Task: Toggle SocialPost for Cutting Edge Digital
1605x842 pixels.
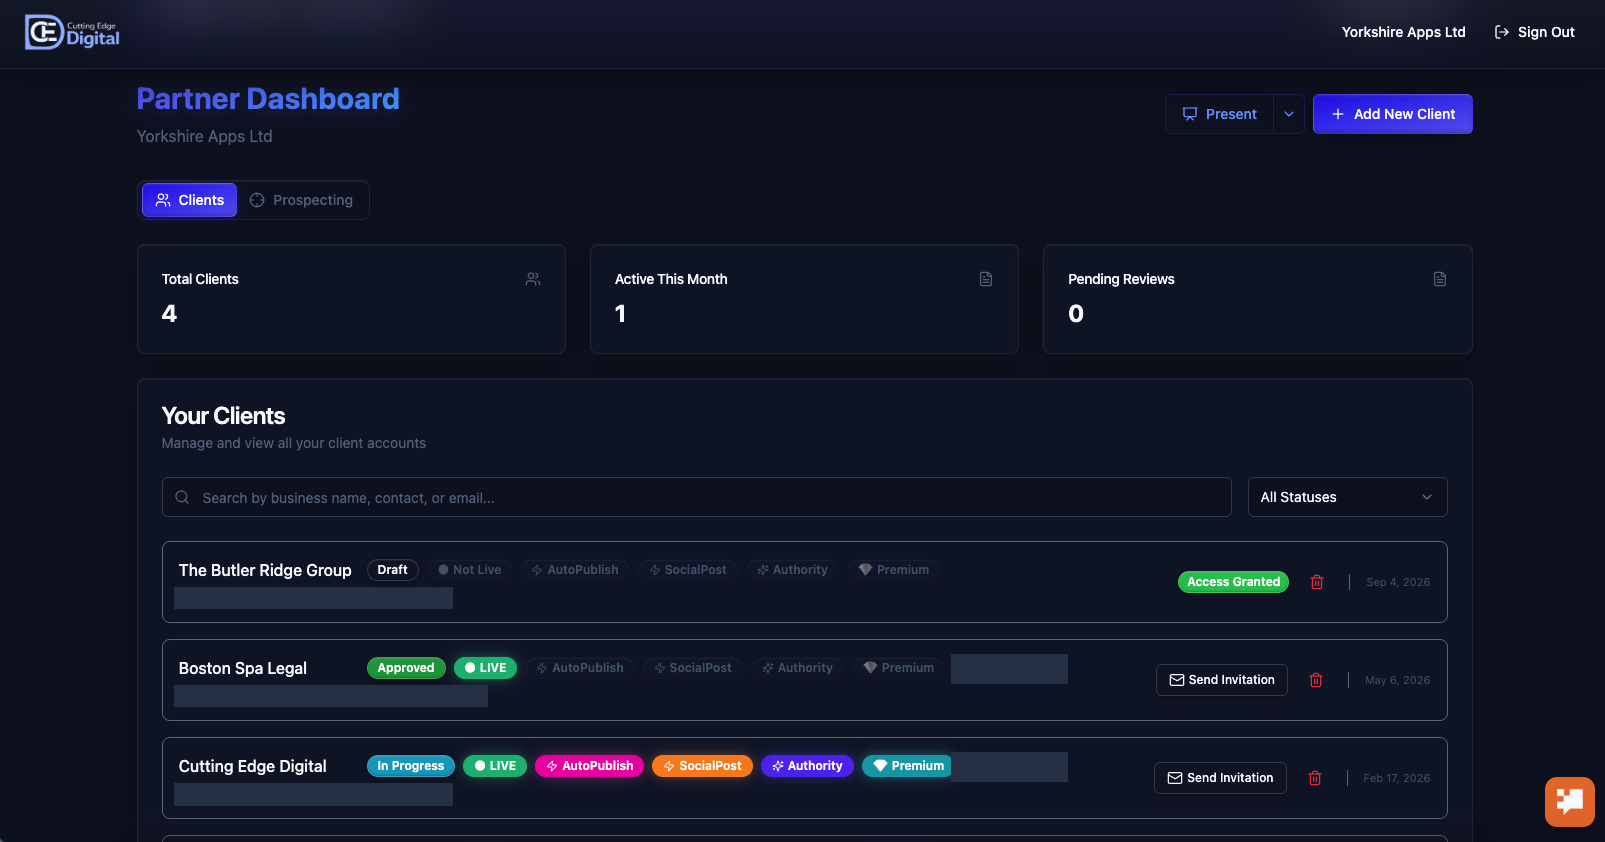Action: (702, 766)
